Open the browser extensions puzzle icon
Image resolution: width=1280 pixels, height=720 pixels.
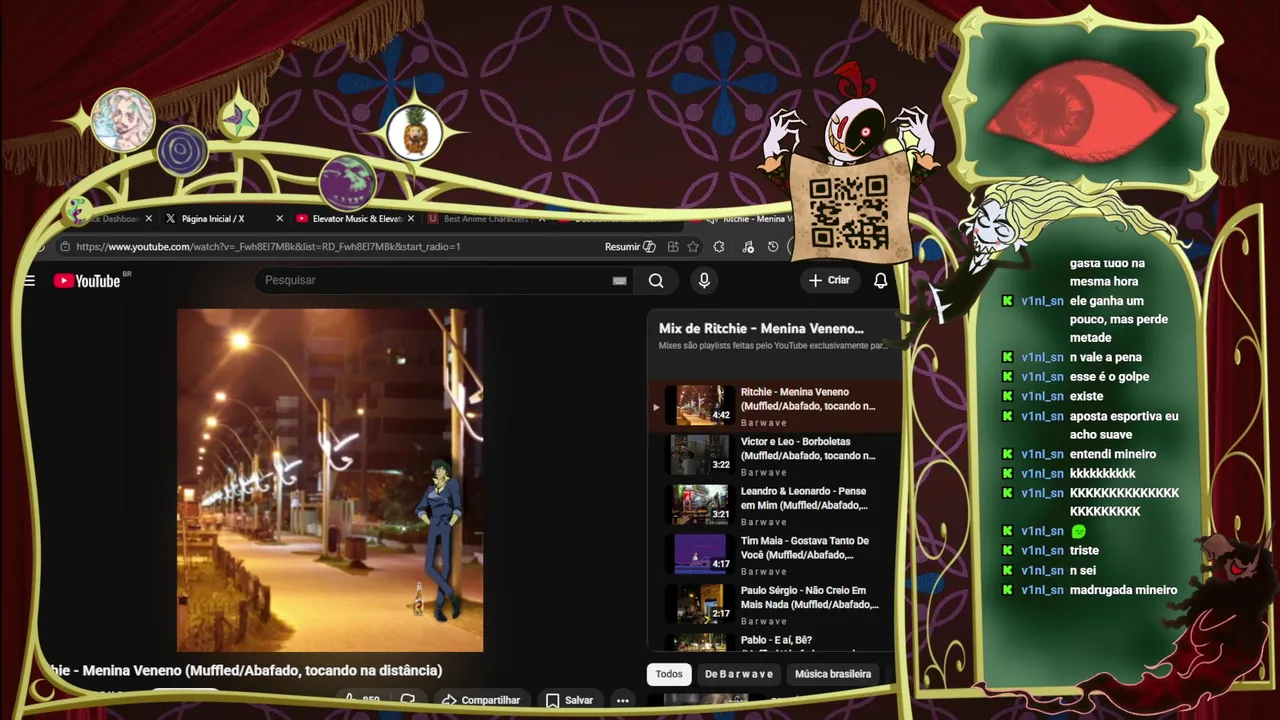point(719,247)
